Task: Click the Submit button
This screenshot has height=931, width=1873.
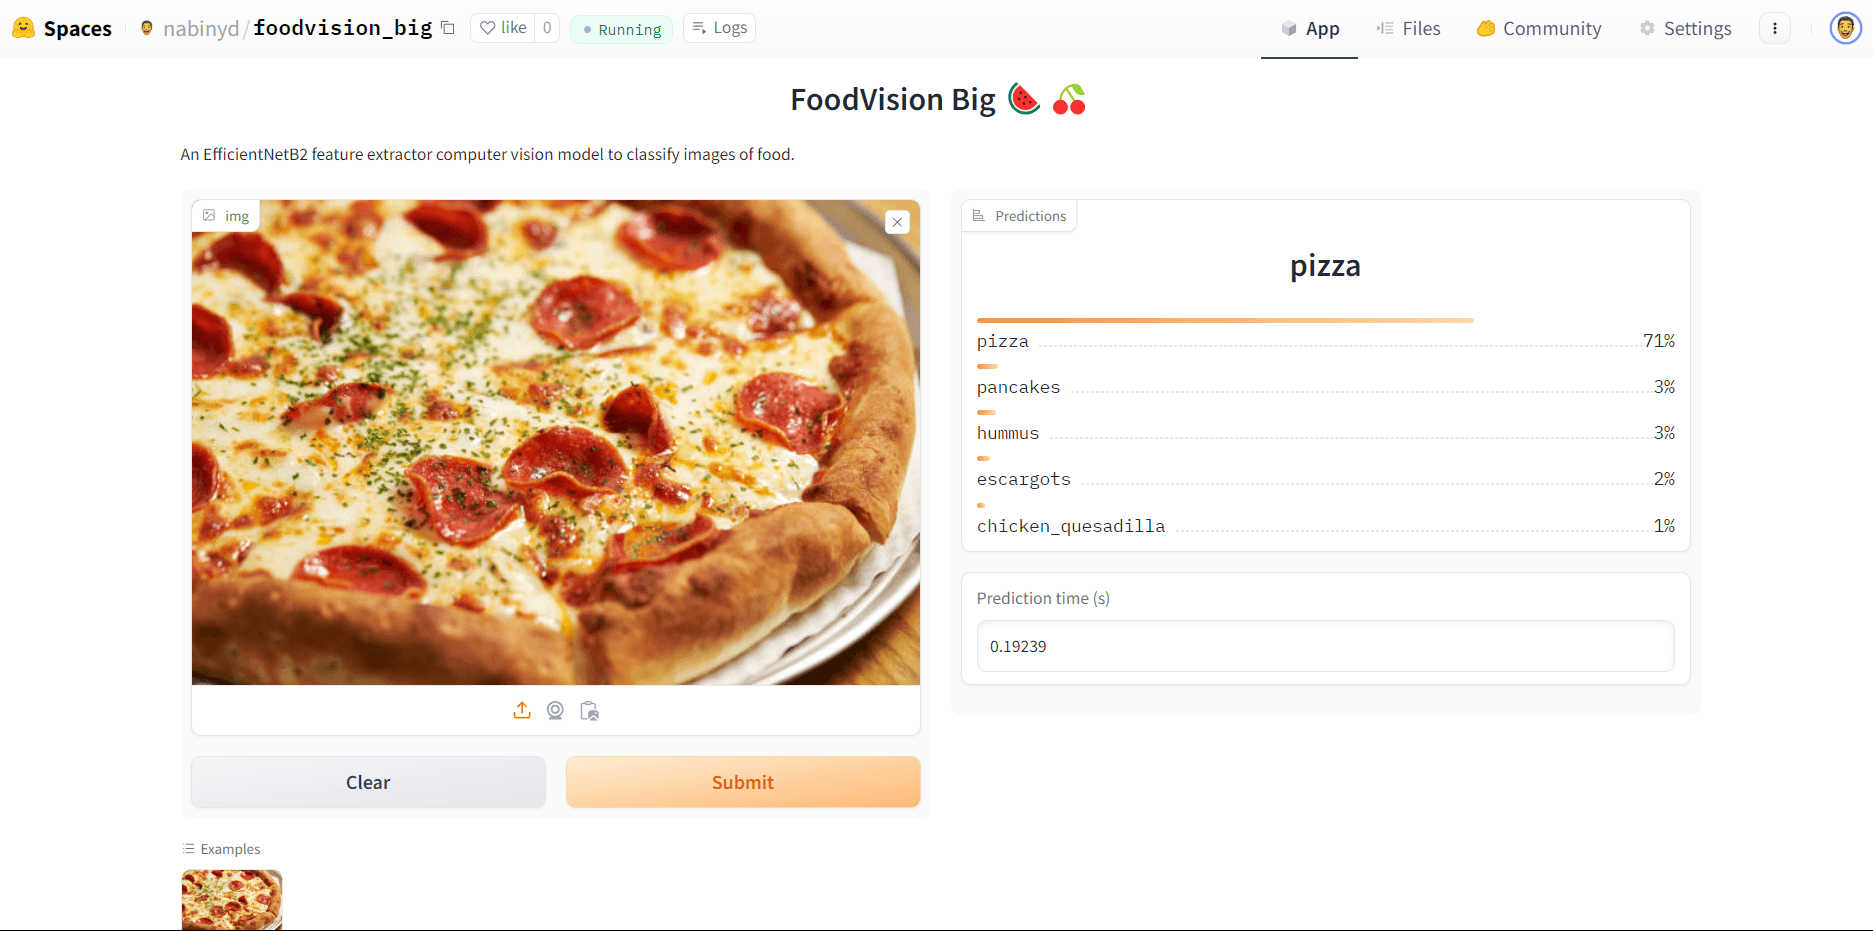Action: (x=743, y=782)
